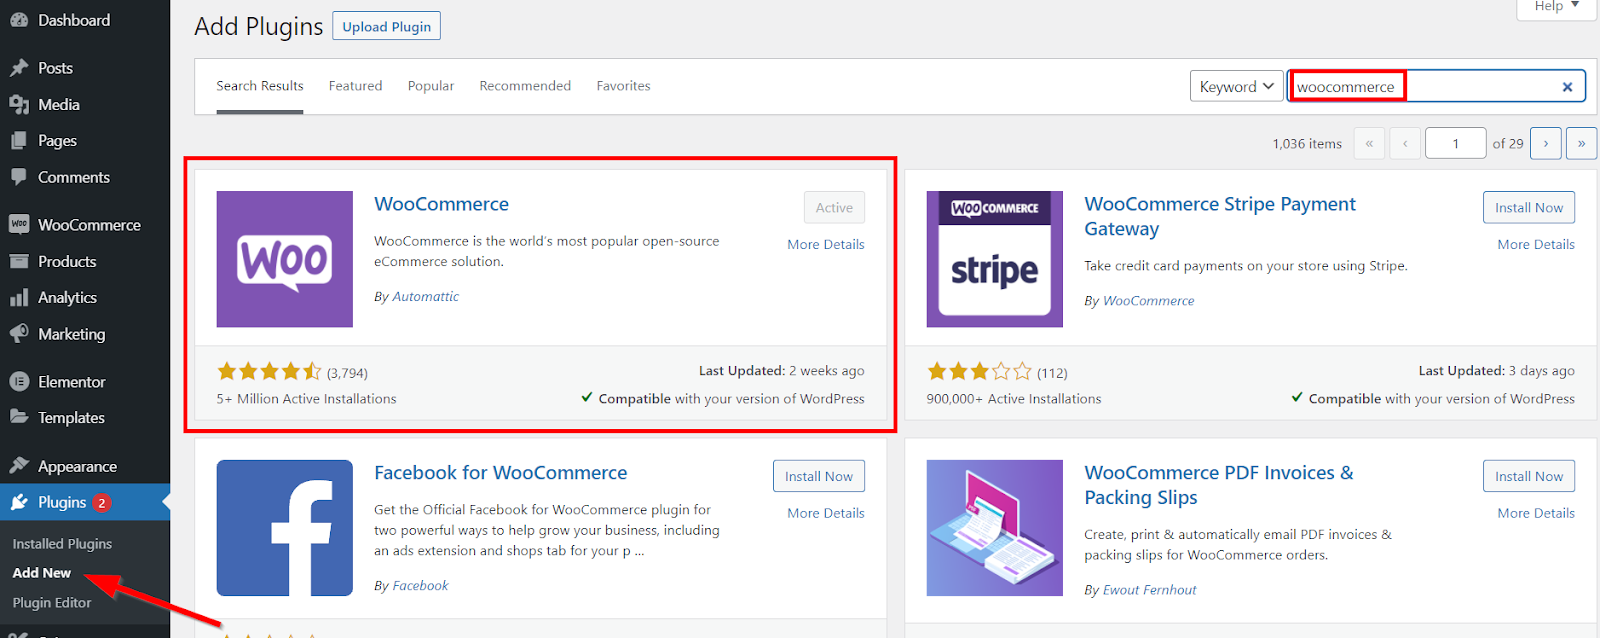Open More Details for PDF Invoices
The width and height of the screenshot is (1600, 638).
1536,513
